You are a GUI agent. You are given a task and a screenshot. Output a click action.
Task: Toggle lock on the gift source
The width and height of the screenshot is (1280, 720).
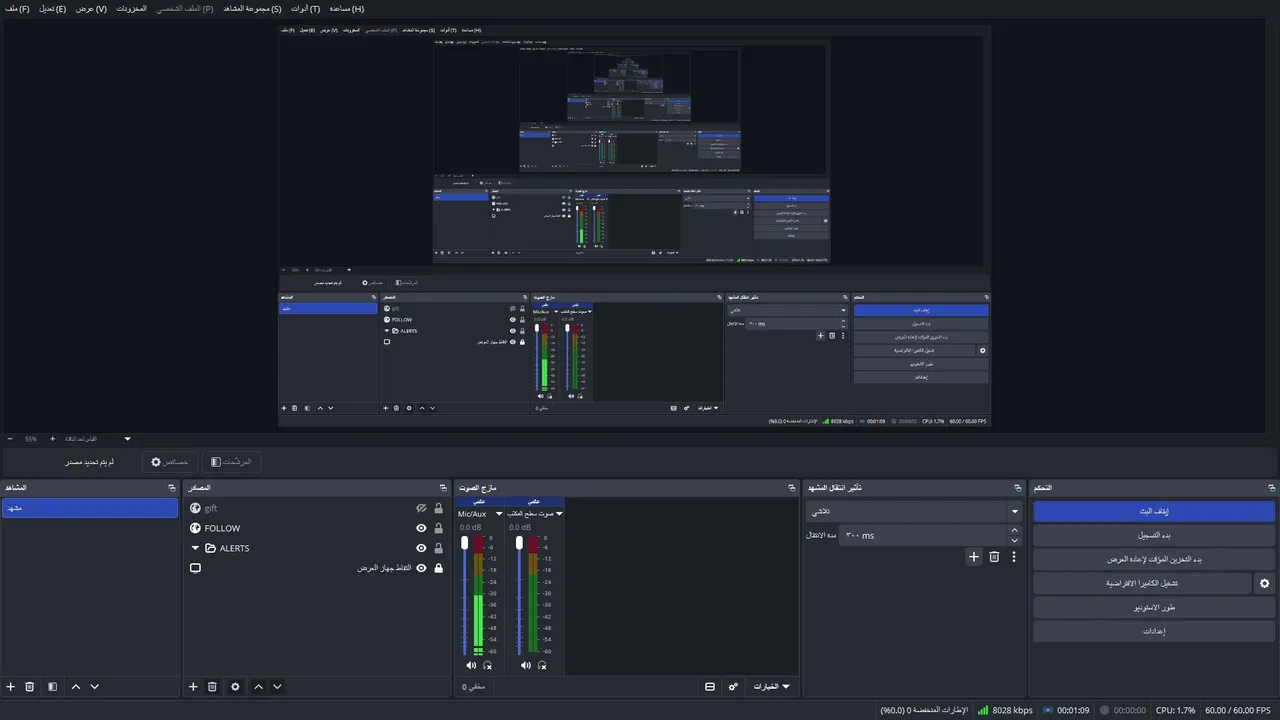(x=438, y=508)
